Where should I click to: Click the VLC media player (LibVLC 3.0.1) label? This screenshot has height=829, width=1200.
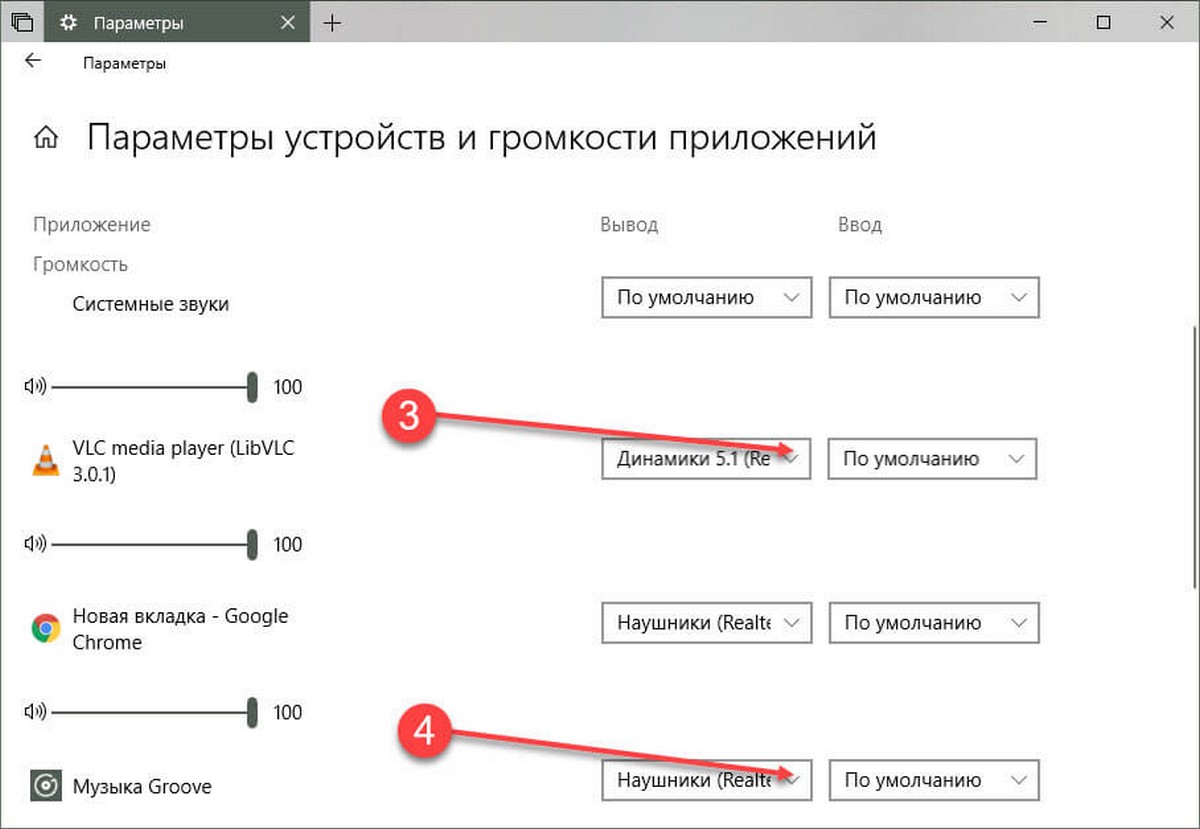click(x=184, y=462)
